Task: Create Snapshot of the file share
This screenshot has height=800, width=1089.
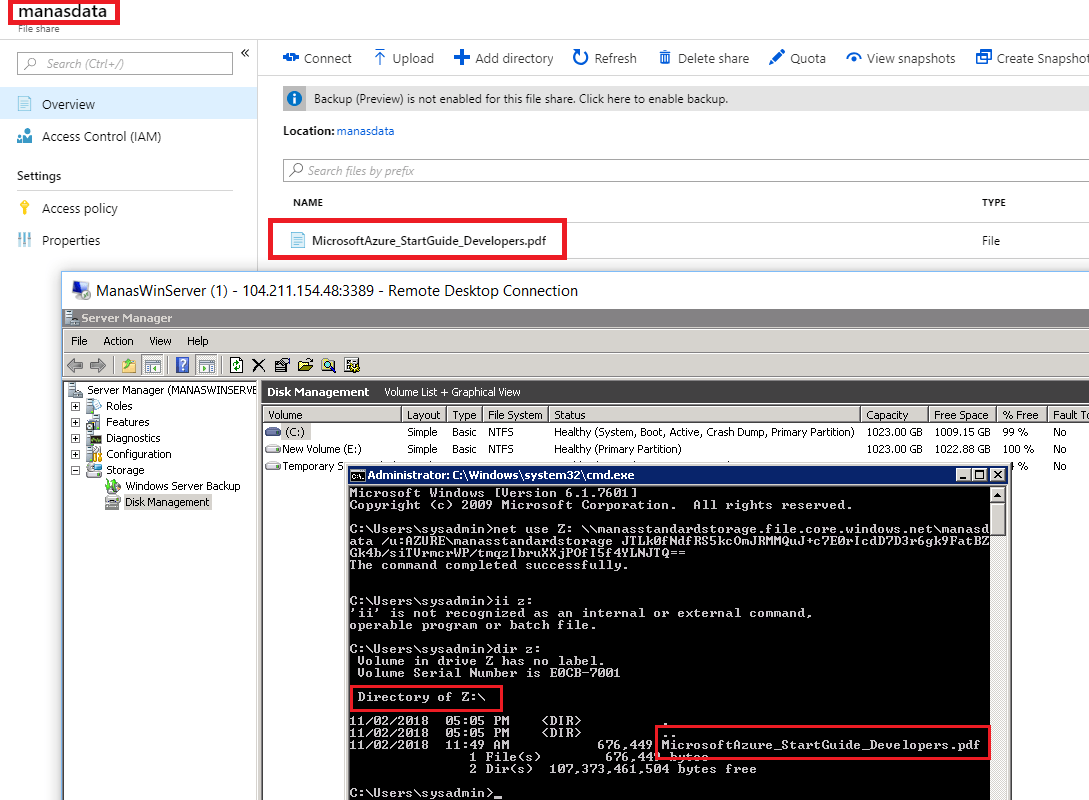Action: pos(1036,58)
